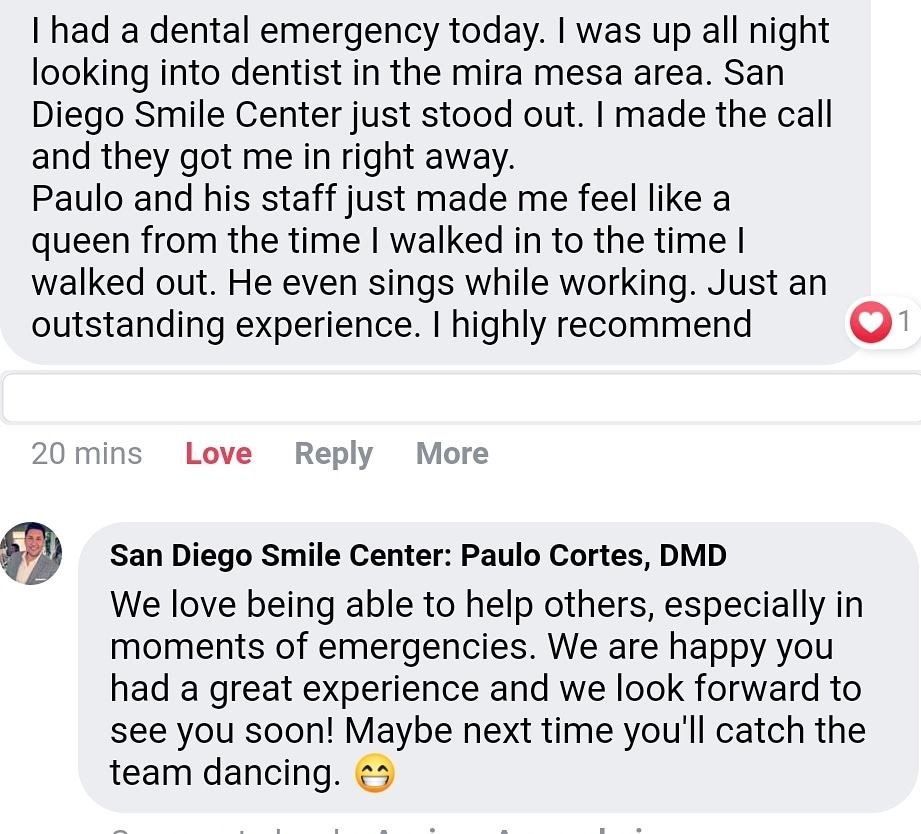This screenshot has height=834, width=921.
Task: Reply to the dental emergency review
Action: pyautogui.click(x=333, y=454)
